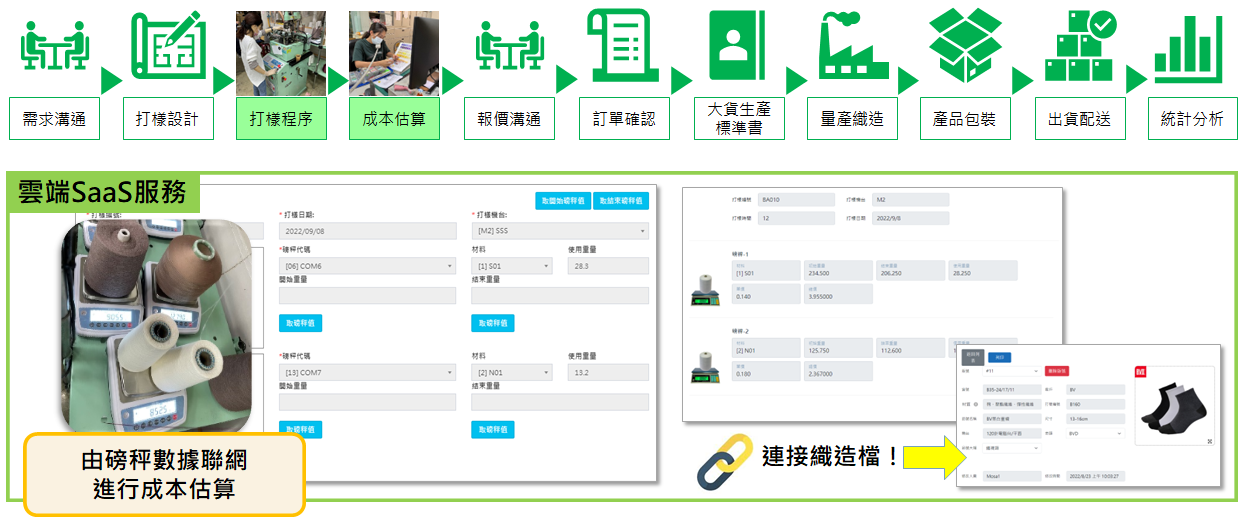This screenshot has width=1239, height=518.
Task: Click 取磅秤值 button below N01 結束重量
Action: coord(493,429)
